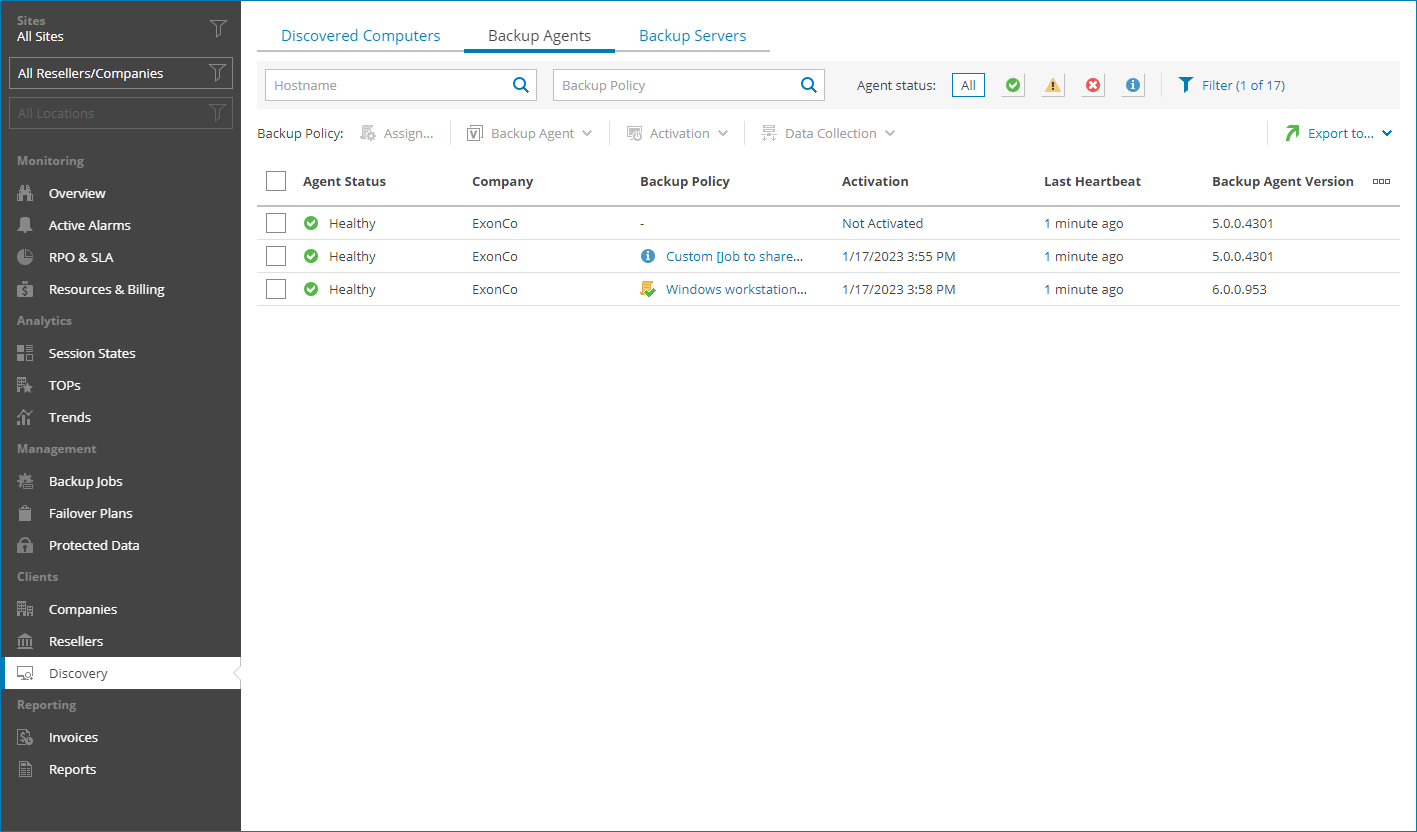
Task: Sort by Last Heartbeat column header
Action: tap(1092, 181)
